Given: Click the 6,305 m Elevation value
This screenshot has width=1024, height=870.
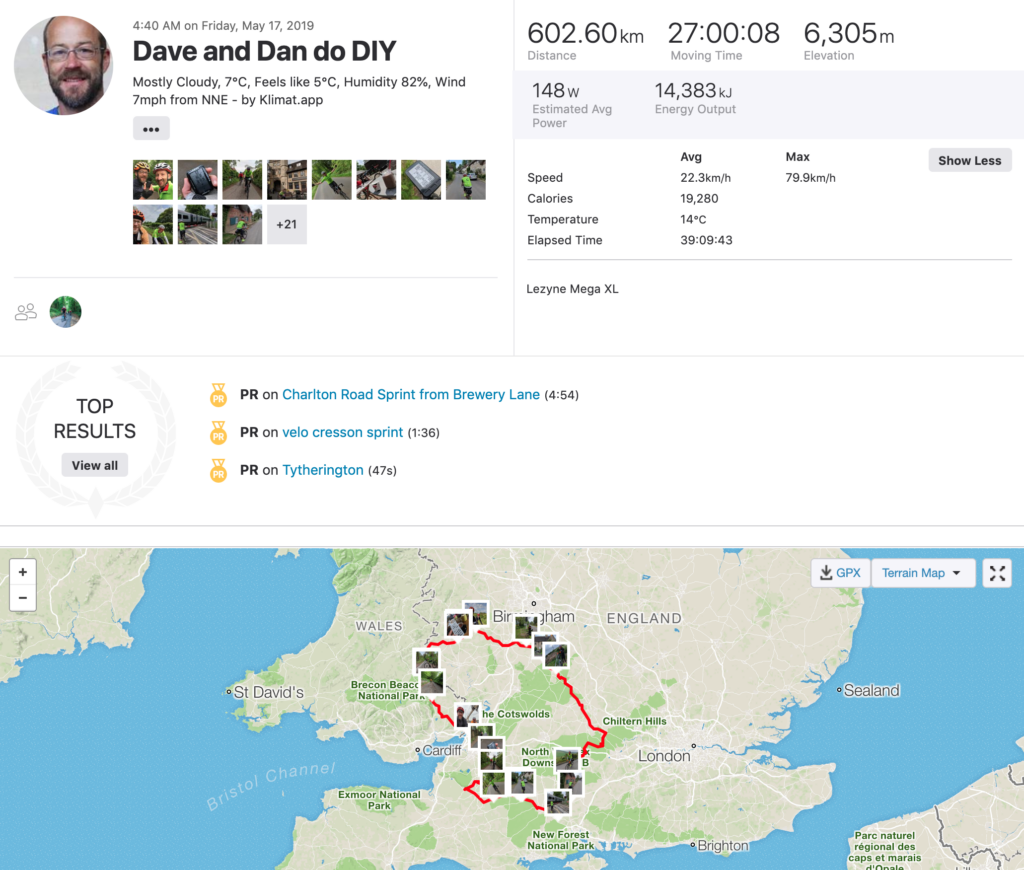Looking at the screenshot, I should (848, 33).
